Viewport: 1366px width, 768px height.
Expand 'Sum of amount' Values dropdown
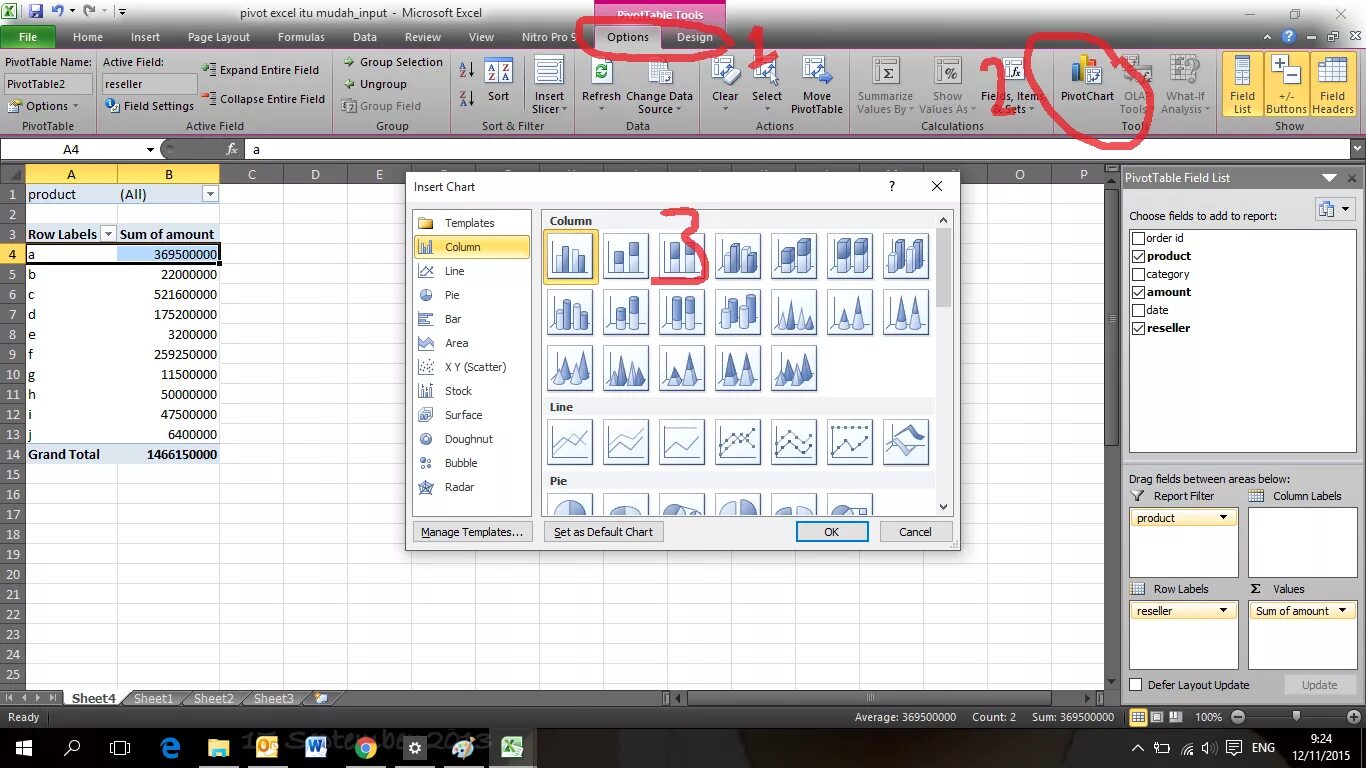tap(1343, 611)
